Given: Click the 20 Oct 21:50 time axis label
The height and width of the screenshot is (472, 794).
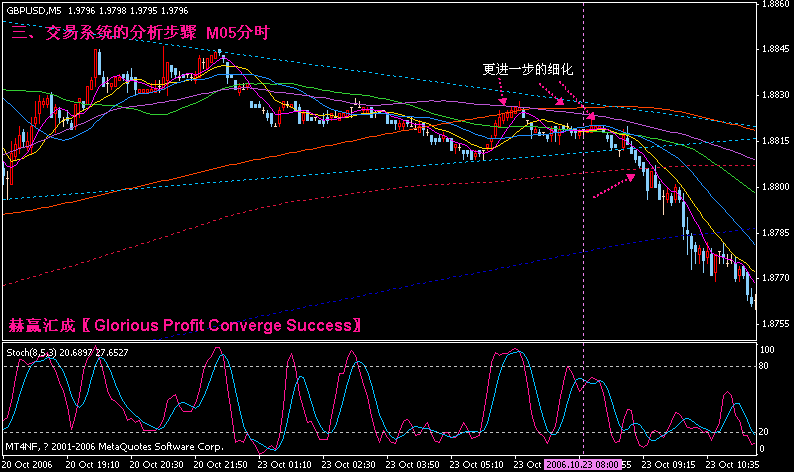Looking at the screenshot, I should [x=222, y=465].
